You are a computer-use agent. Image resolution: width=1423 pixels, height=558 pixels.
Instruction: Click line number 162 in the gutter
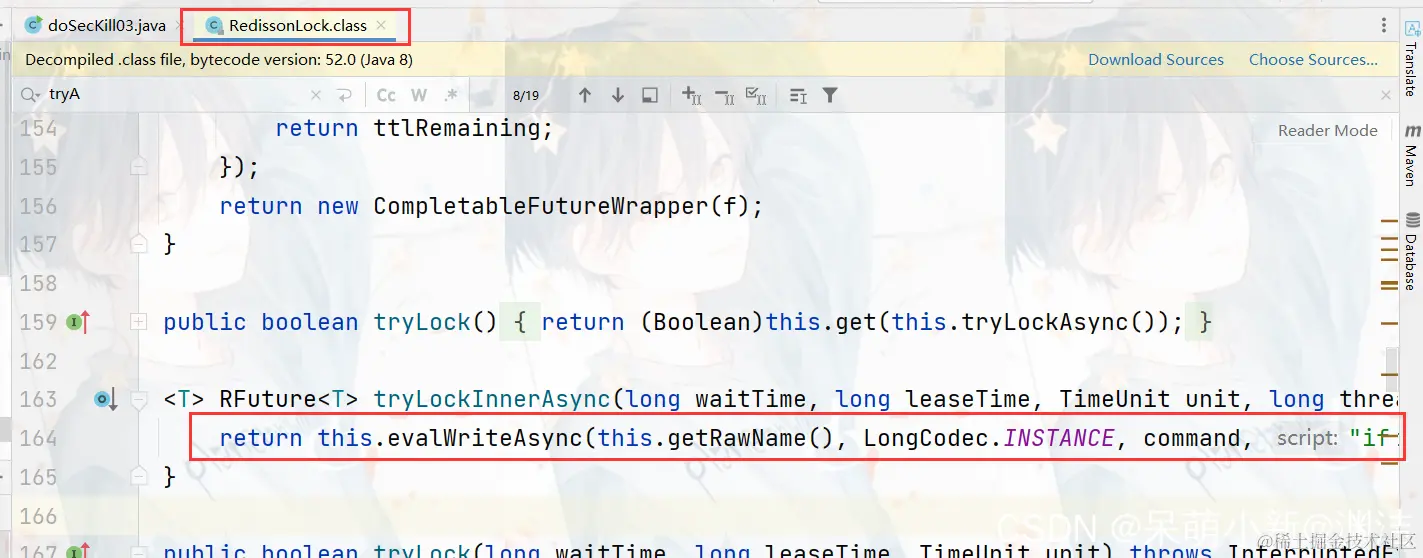click(39, 360)
